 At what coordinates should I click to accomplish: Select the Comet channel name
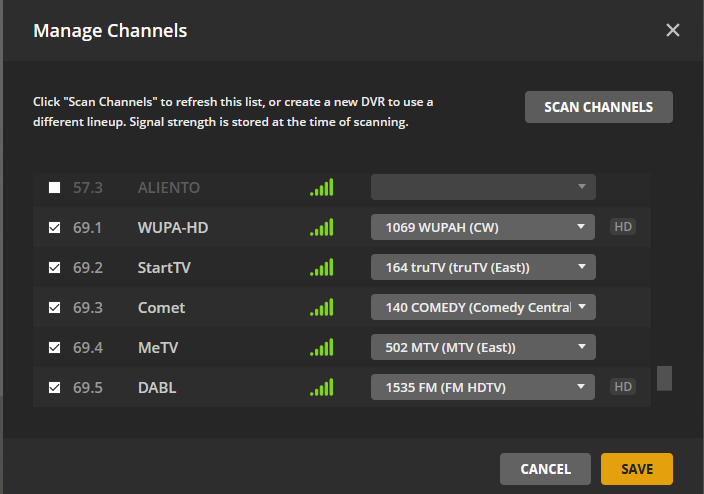161,307
